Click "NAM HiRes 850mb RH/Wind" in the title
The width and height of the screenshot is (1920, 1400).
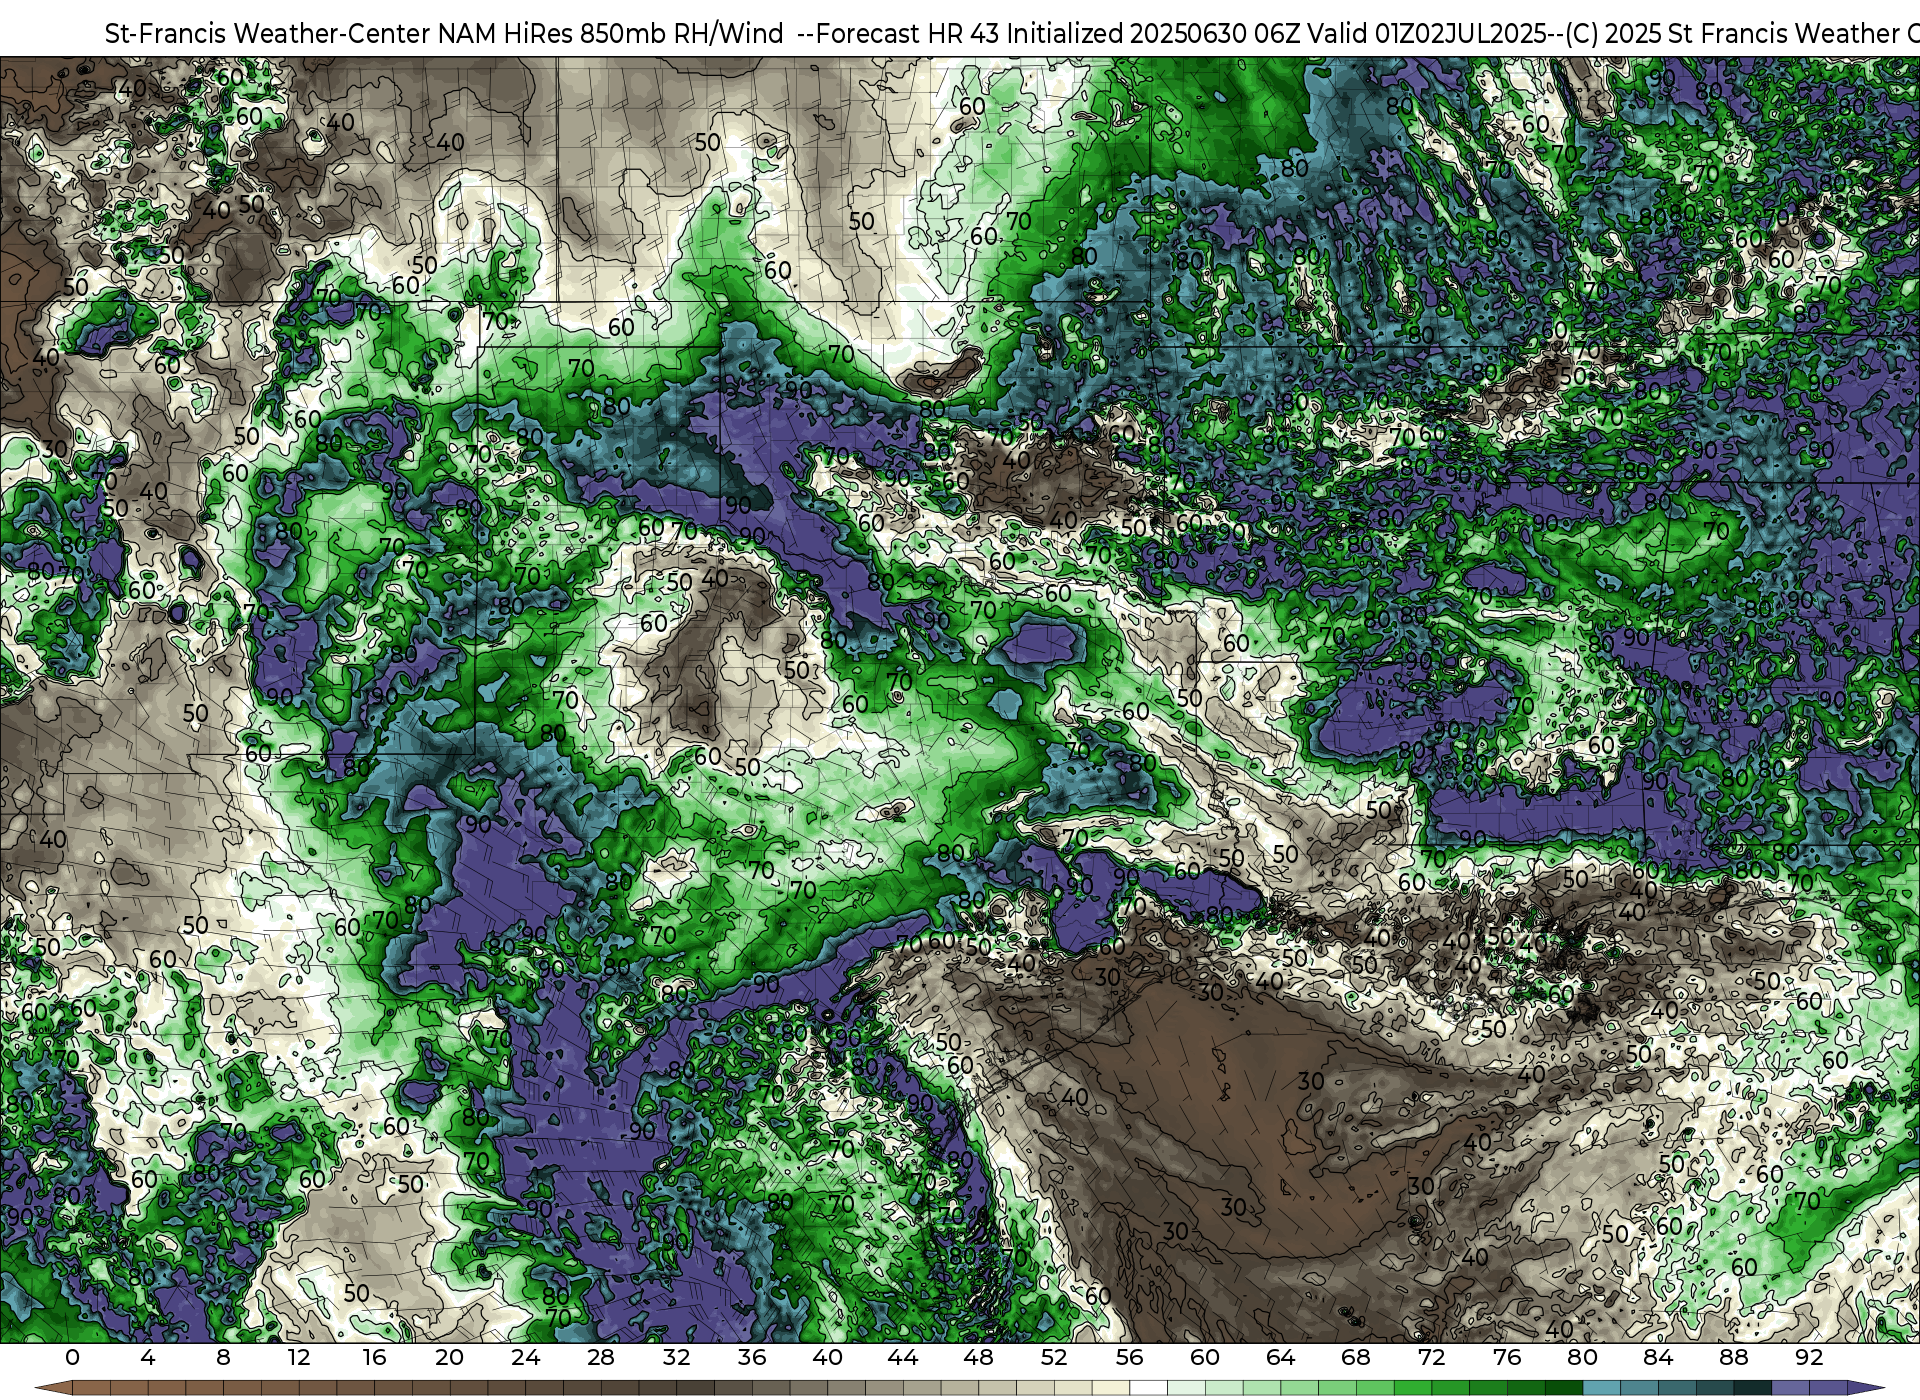[x=611, y=33]
